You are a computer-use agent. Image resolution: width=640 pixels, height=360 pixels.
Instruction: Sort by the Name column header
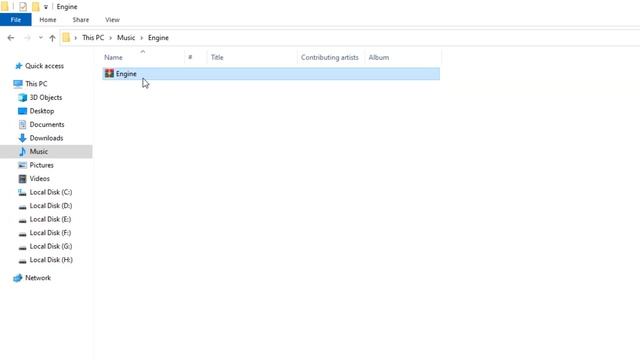point(113,58)
